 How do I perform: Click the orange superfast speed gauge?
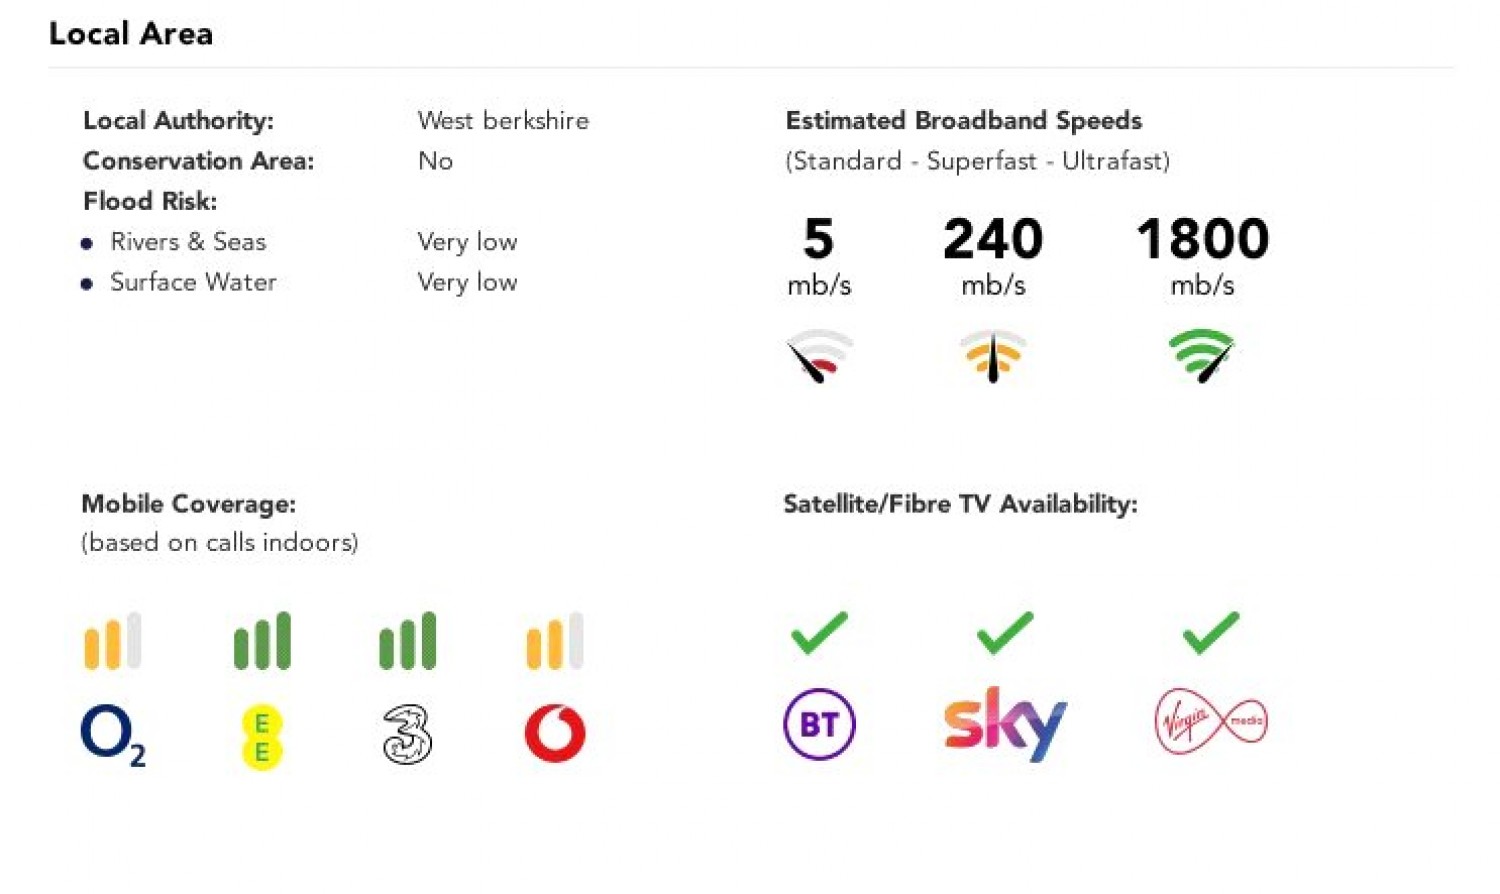click(x=993, y=356)
